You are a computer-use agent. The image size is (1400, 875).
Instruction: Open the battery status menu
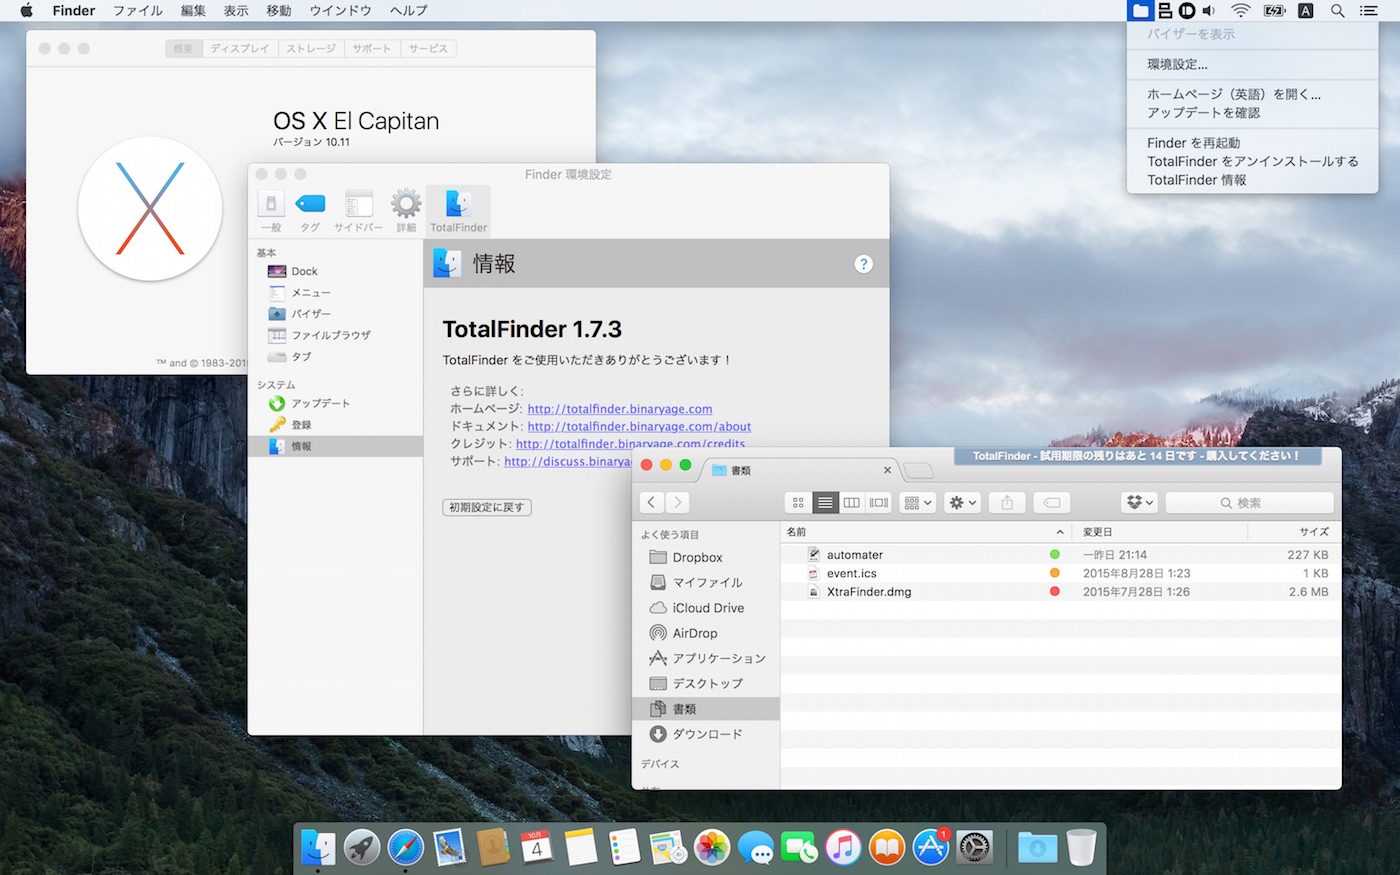(x=1274, y=11)
